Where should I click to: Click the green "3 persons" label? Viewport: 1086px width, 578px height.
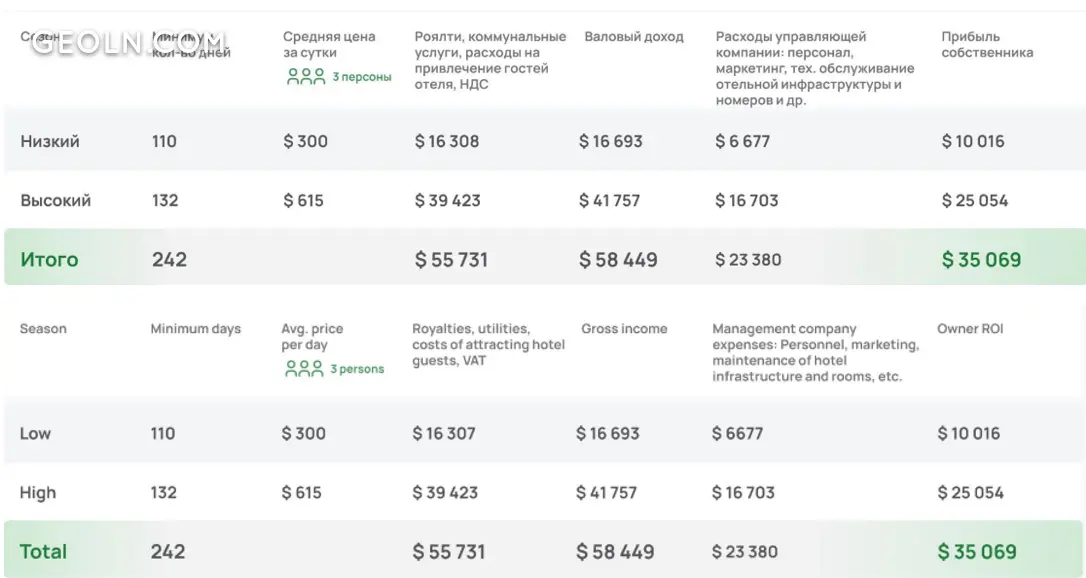coord(357,369)
